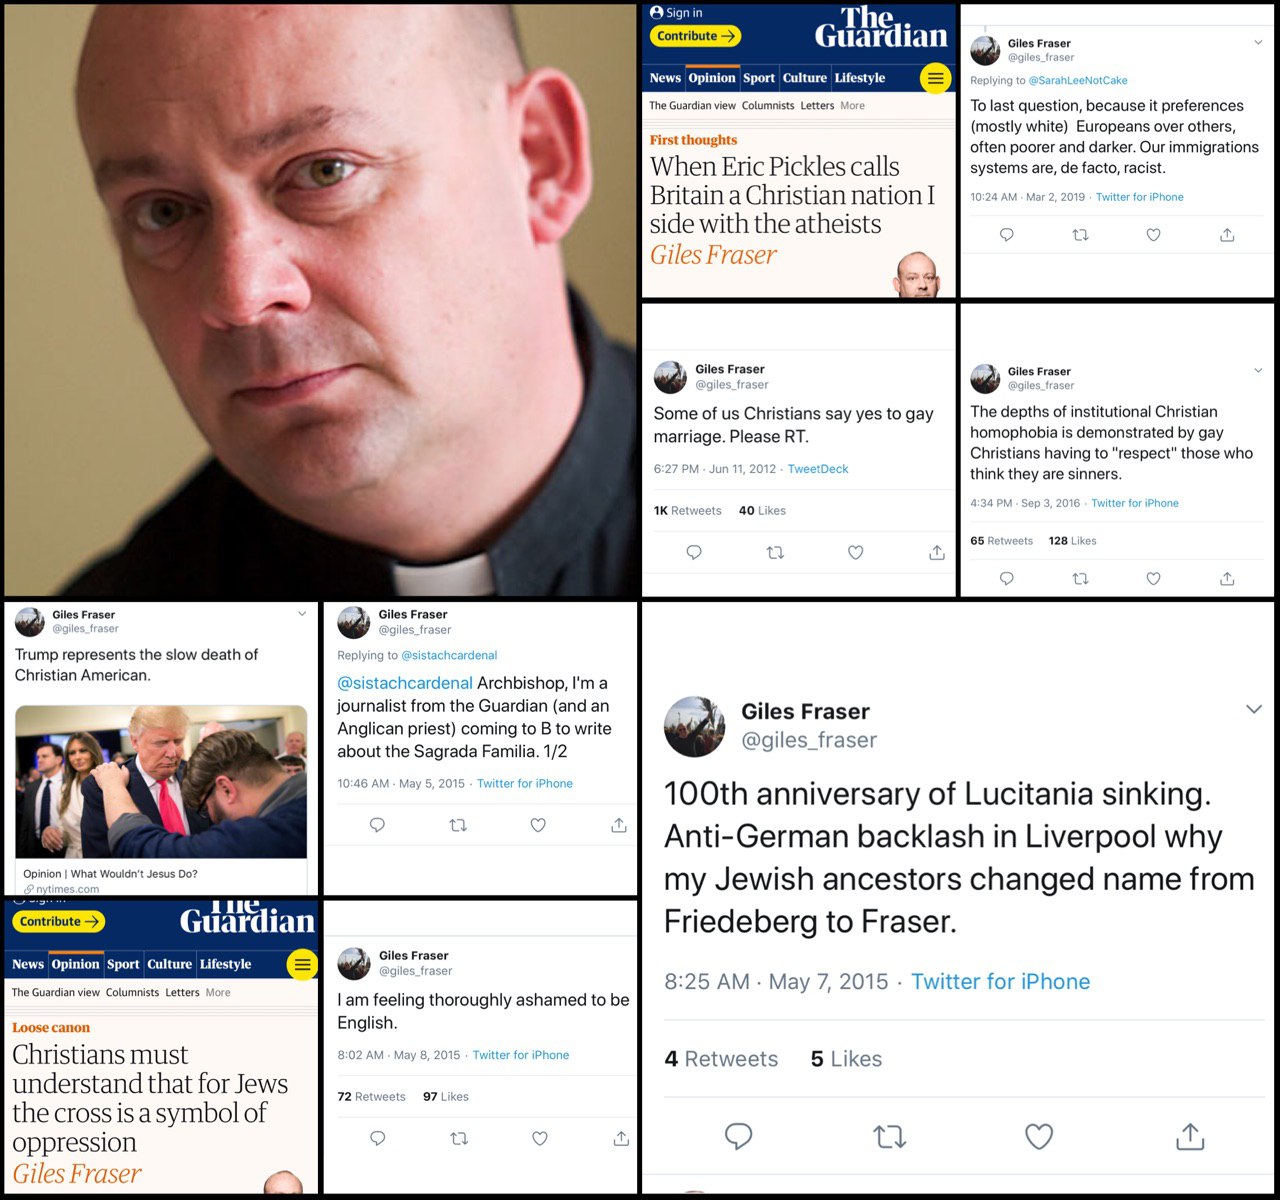Screen dimensions: 1280x1200
Task: Share the Lucitania anniversary tweet
Action: [1190, 1136]
